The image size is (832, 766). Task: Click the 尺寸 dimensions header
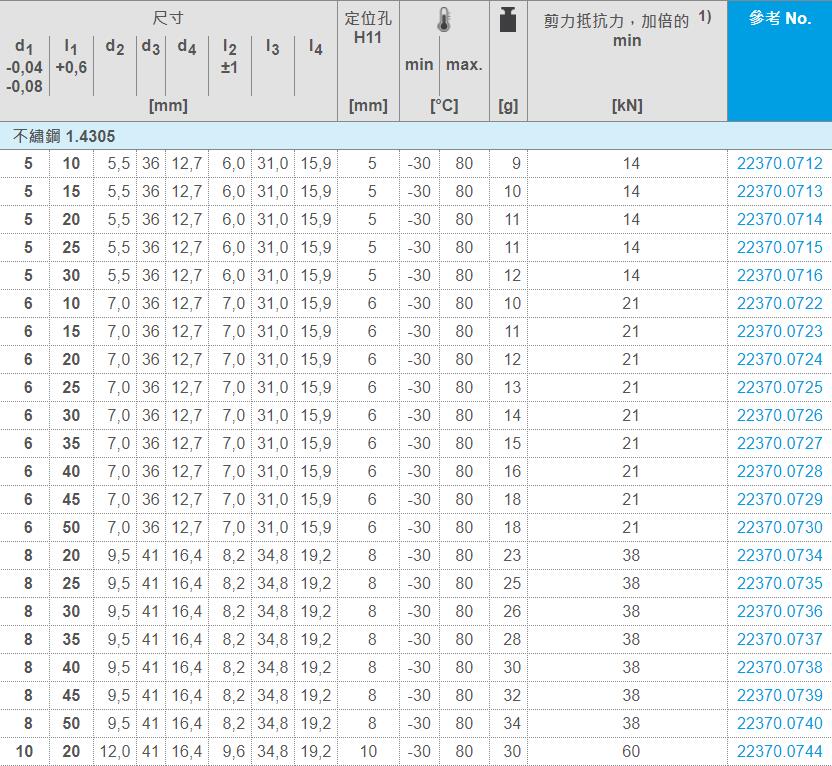pyautogui.click(x=168, y=18)
